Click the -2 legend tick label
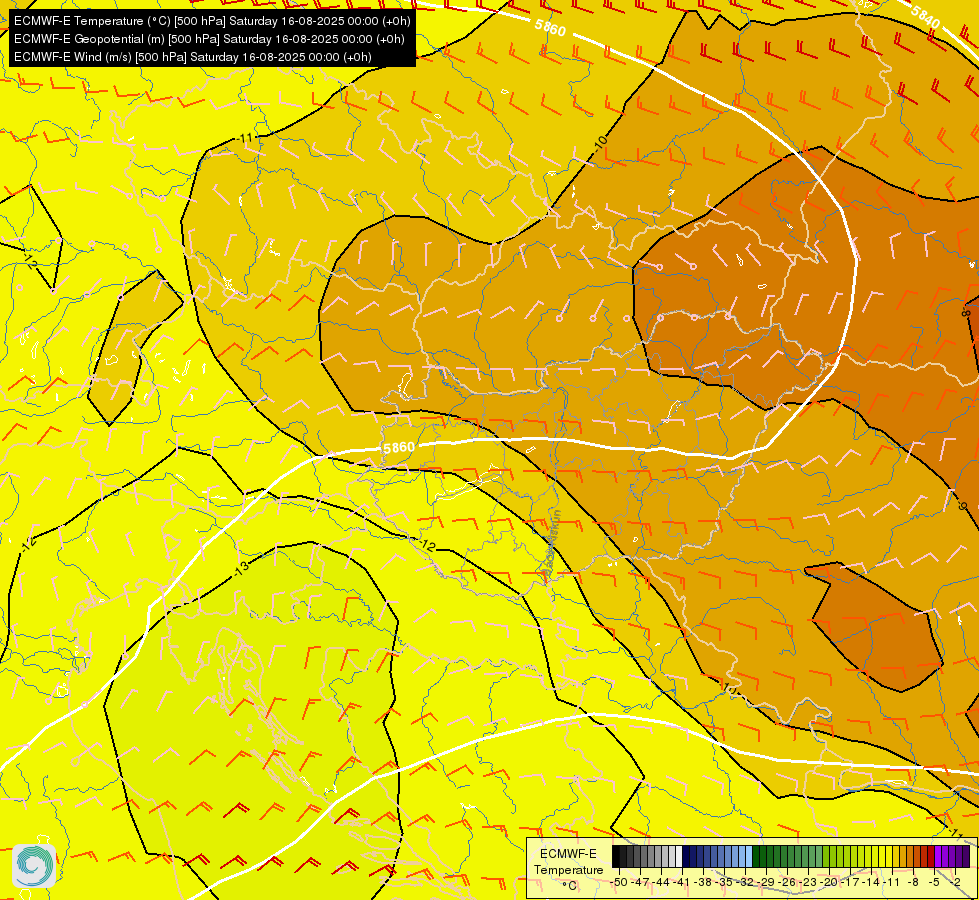 pos(955,882)
